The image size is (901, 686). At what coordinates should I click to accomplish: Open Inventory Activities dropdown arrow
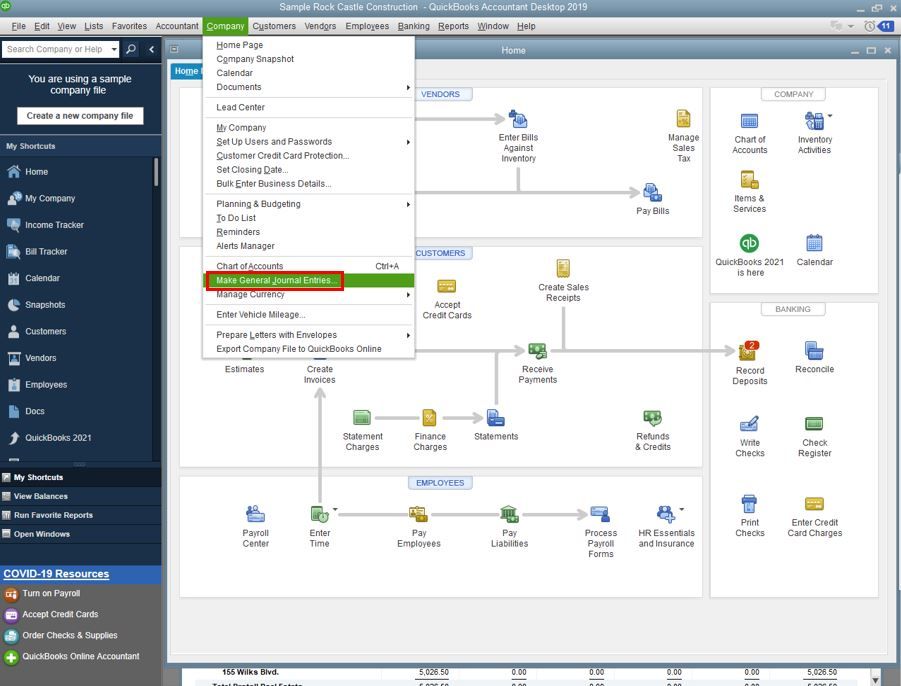tap(830, 115)
